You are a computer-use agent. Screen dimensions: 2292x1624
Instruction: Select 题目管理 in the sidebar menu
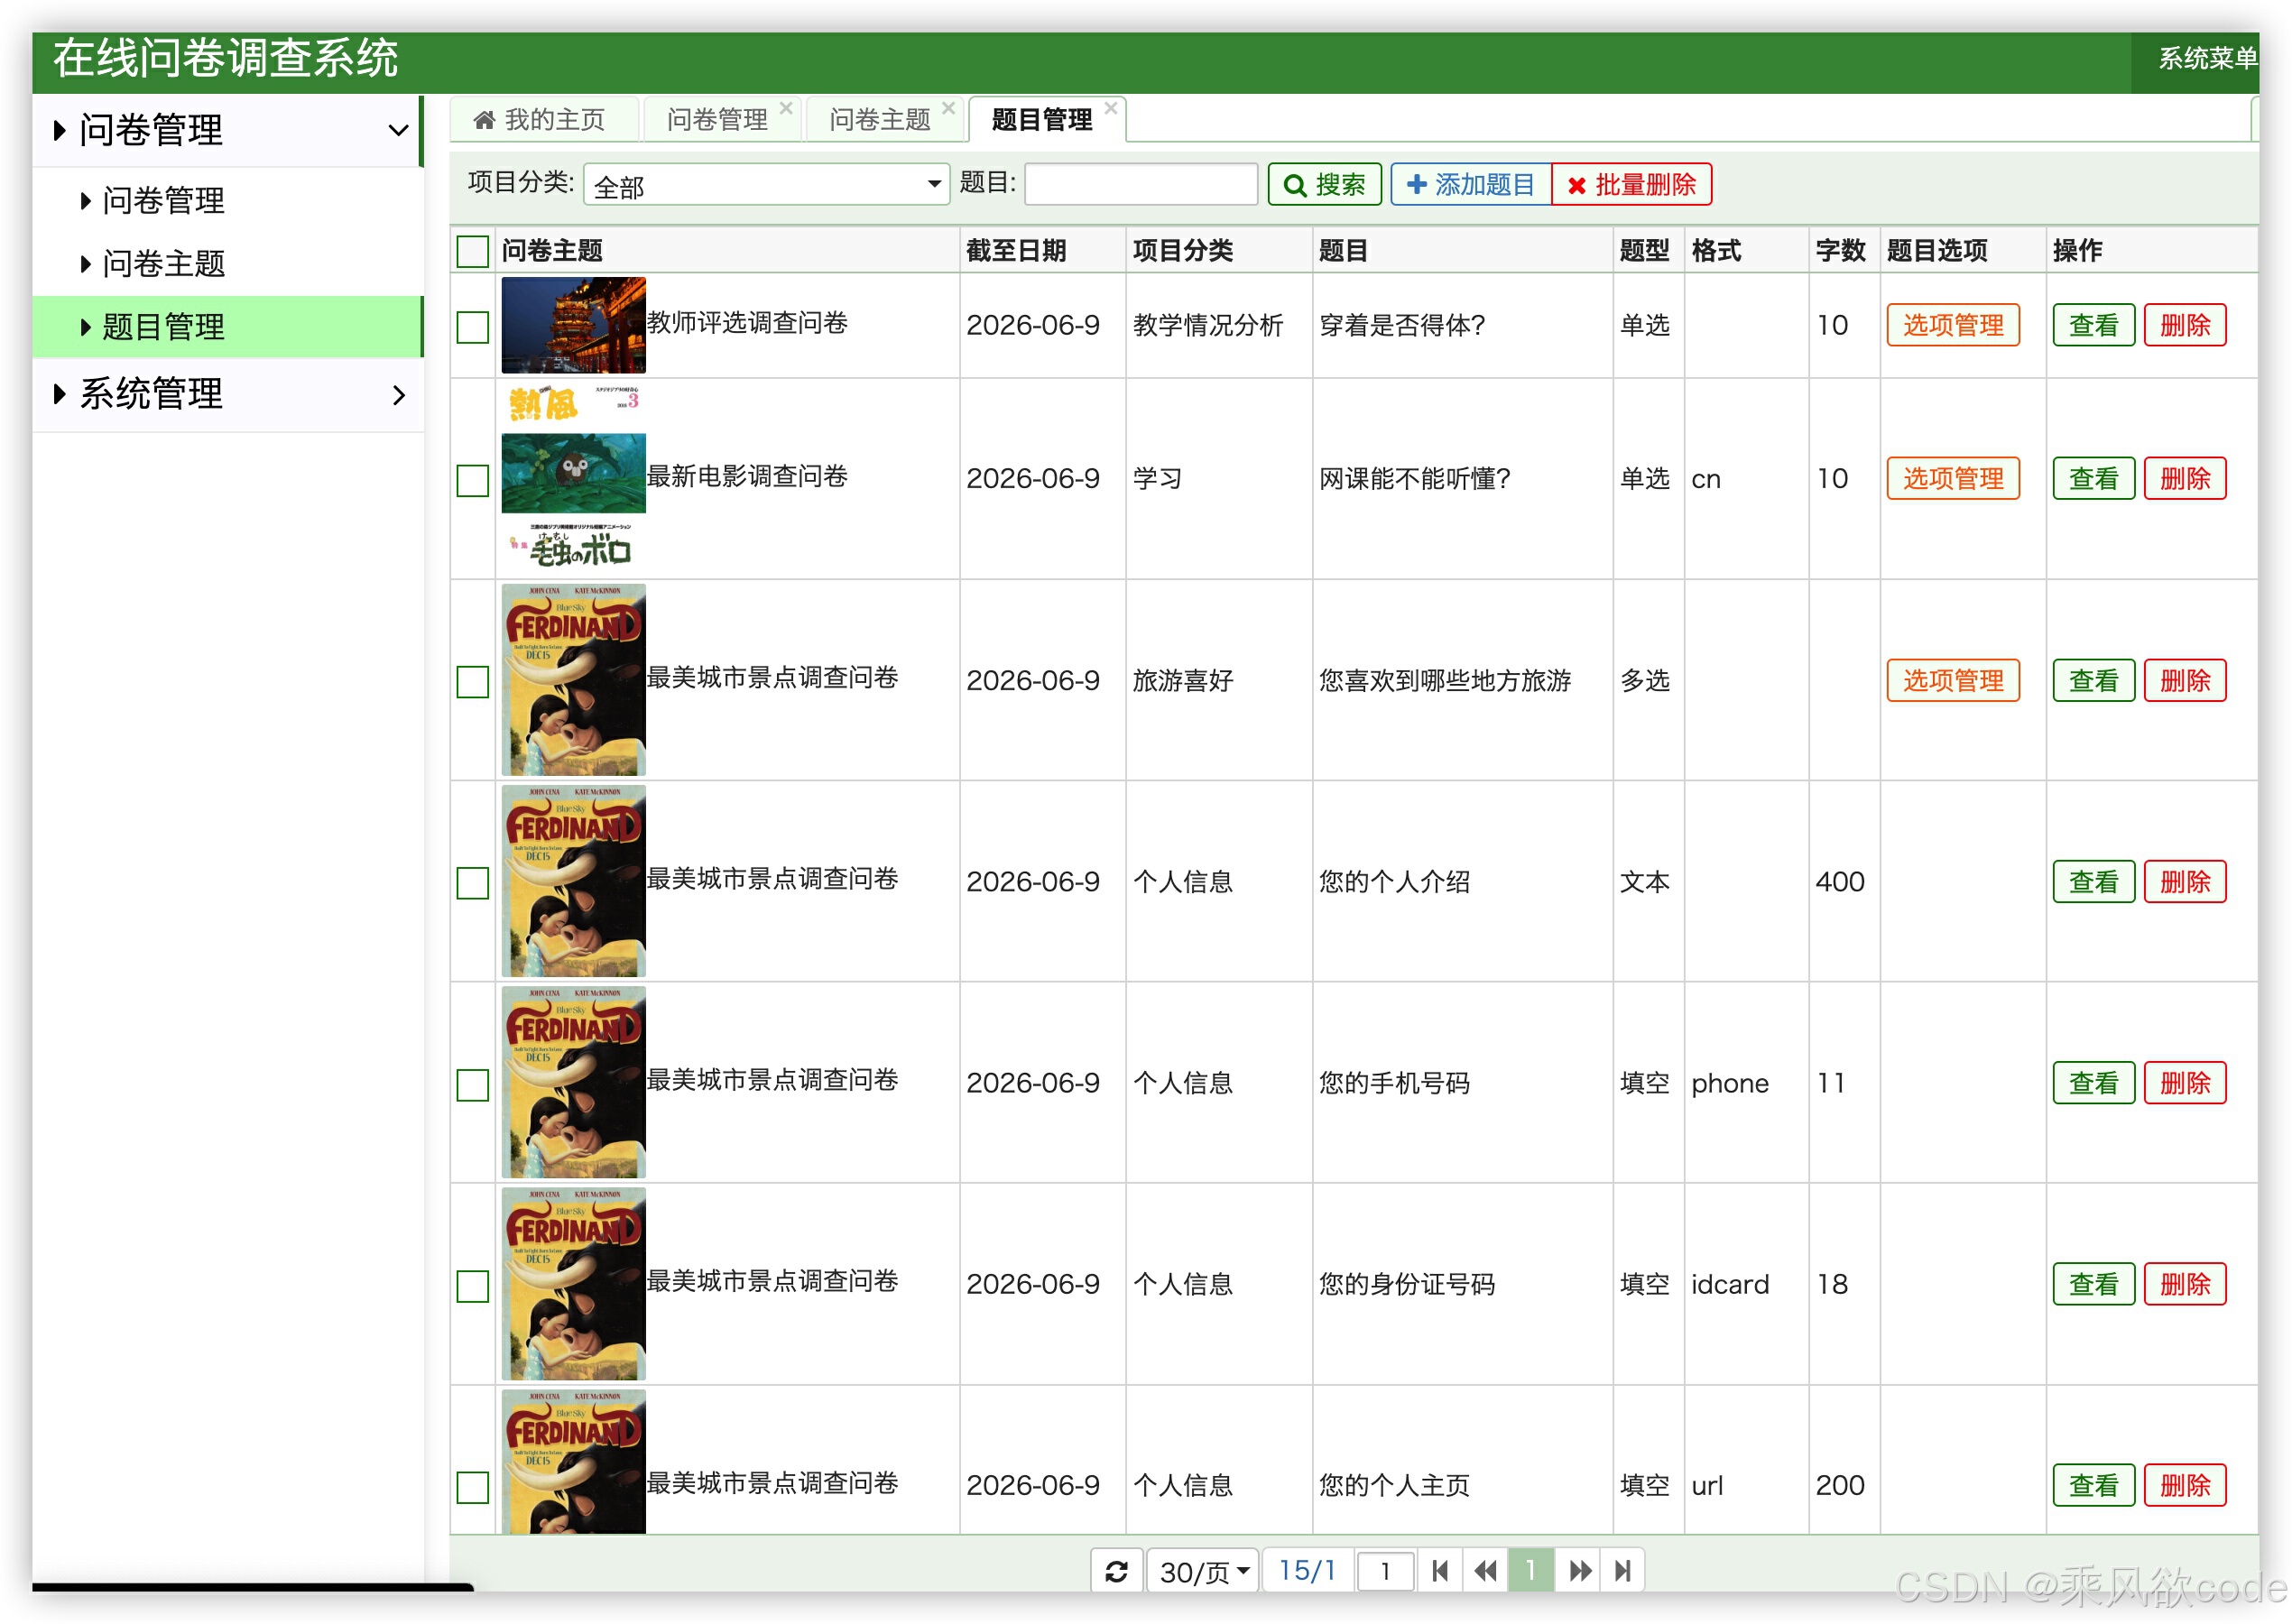coord(163,326)
